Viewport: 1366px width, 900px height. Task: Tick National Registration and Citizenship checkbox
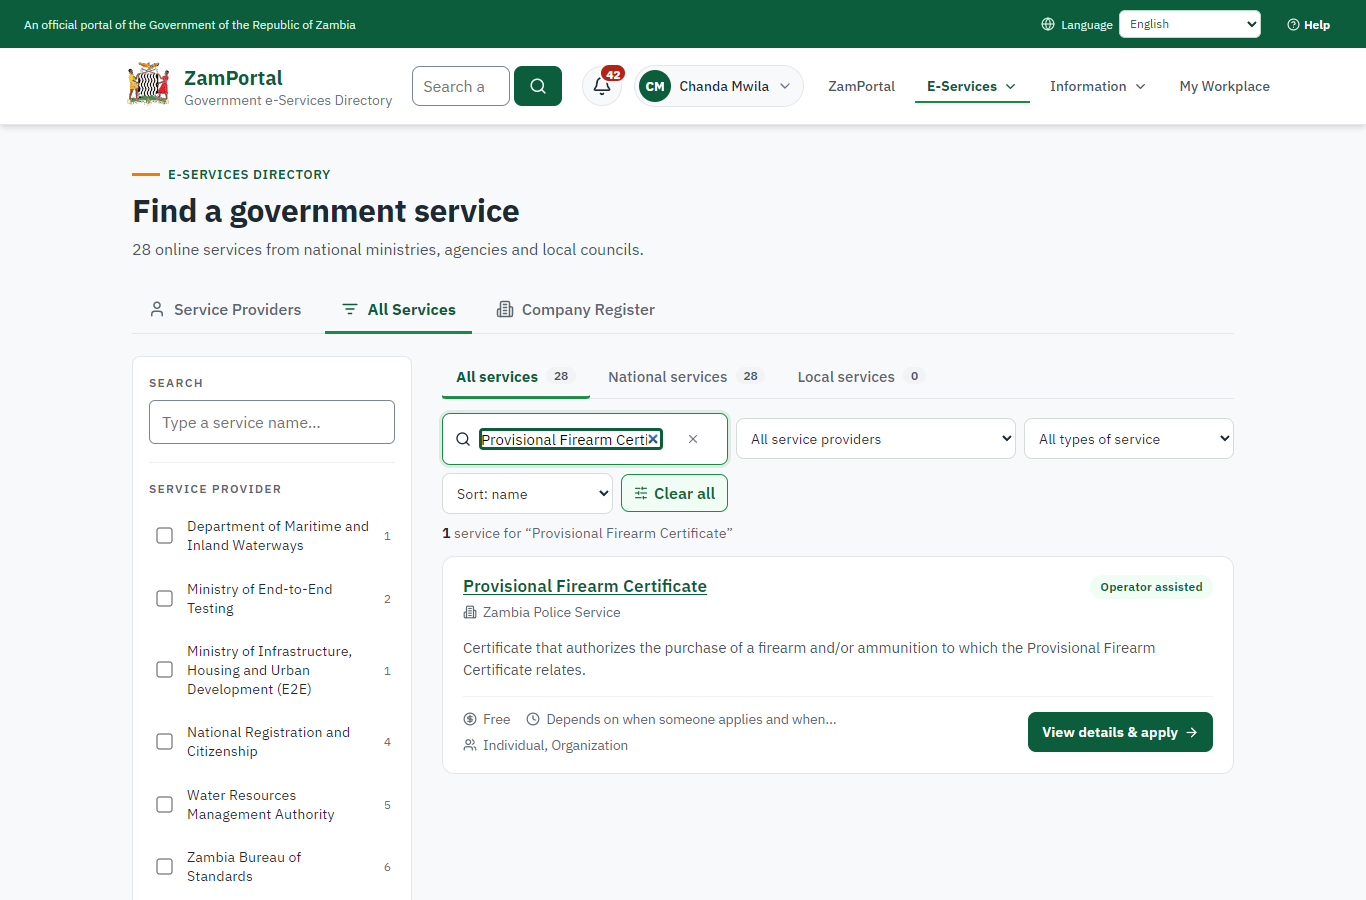pos(165,742)
